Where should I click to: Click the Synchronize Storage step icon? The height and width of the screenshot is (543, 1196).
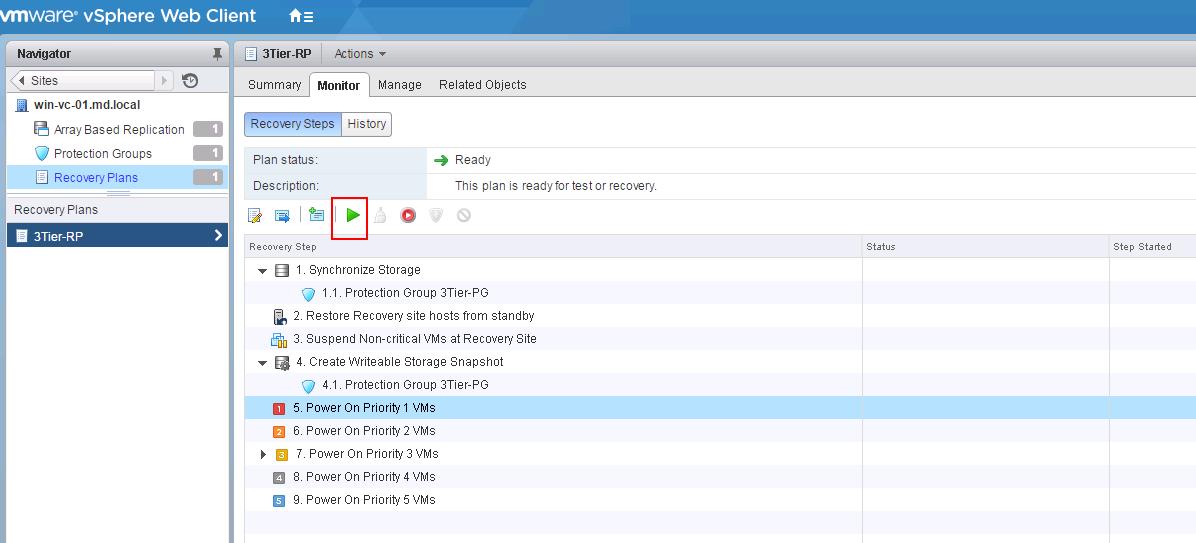coord(281,270)
